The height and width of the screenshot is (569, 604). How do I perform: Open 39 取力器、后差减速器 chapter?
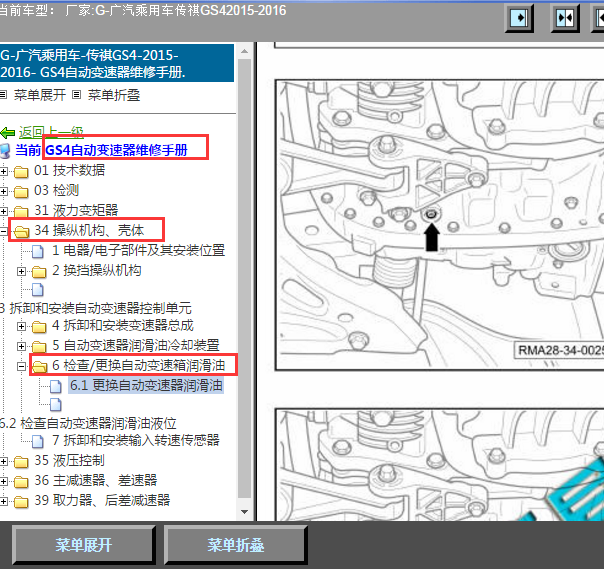point(102,500)
